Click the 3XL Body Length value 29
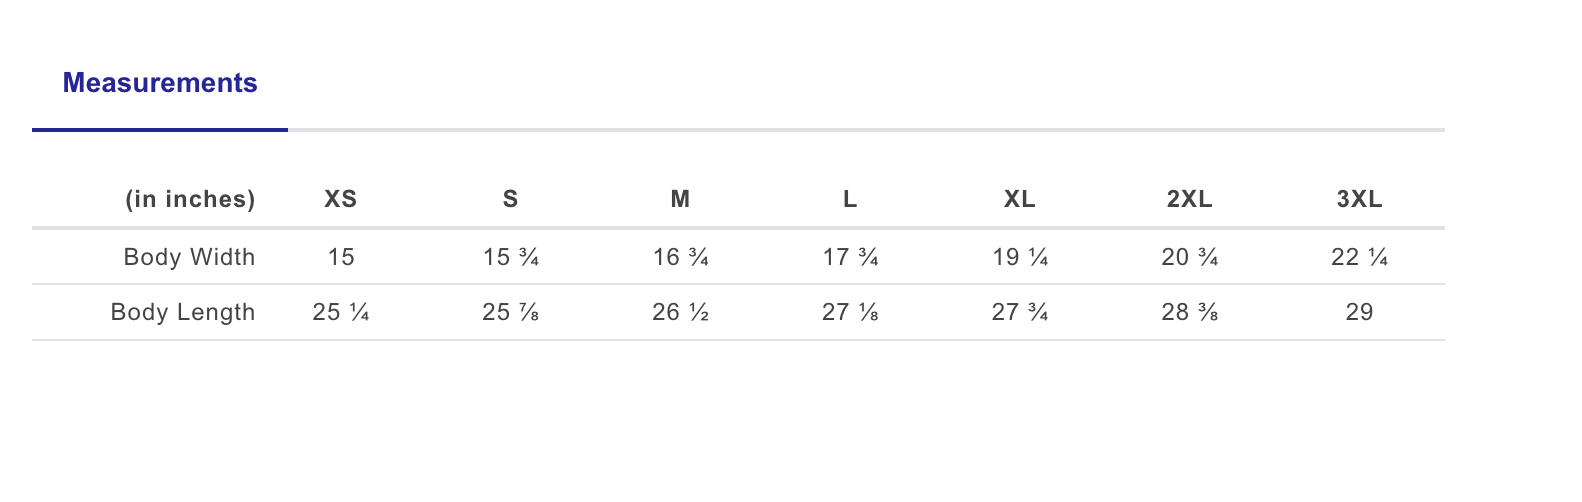 pos(1360,312)
